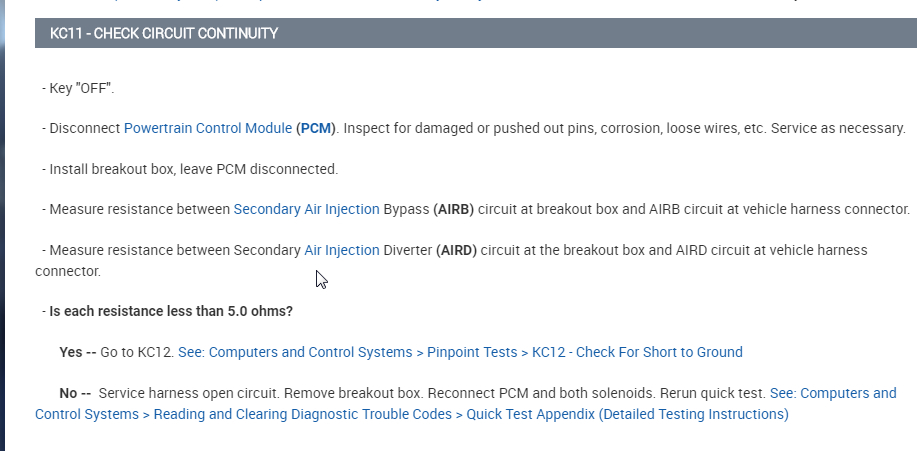
Task: Click Reading and Clearing Diagnostic Trouble Codes link
Action: [302, 414]
